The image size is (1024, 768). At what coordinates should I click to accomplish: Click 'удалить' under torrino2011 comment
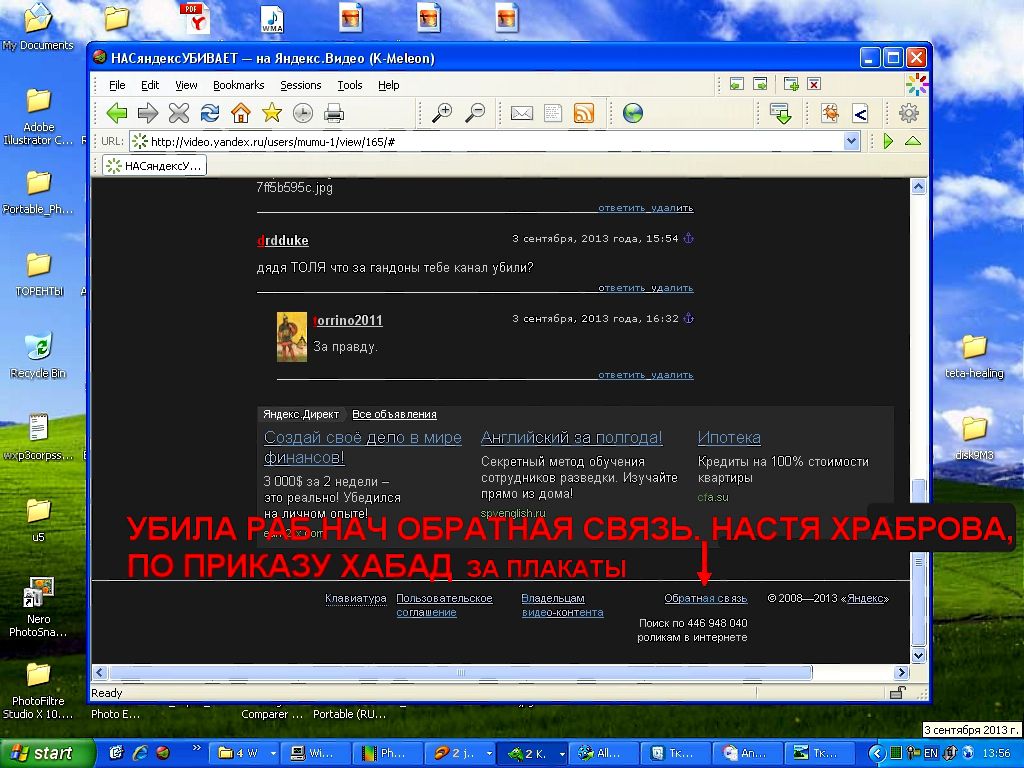pos(672,375)
